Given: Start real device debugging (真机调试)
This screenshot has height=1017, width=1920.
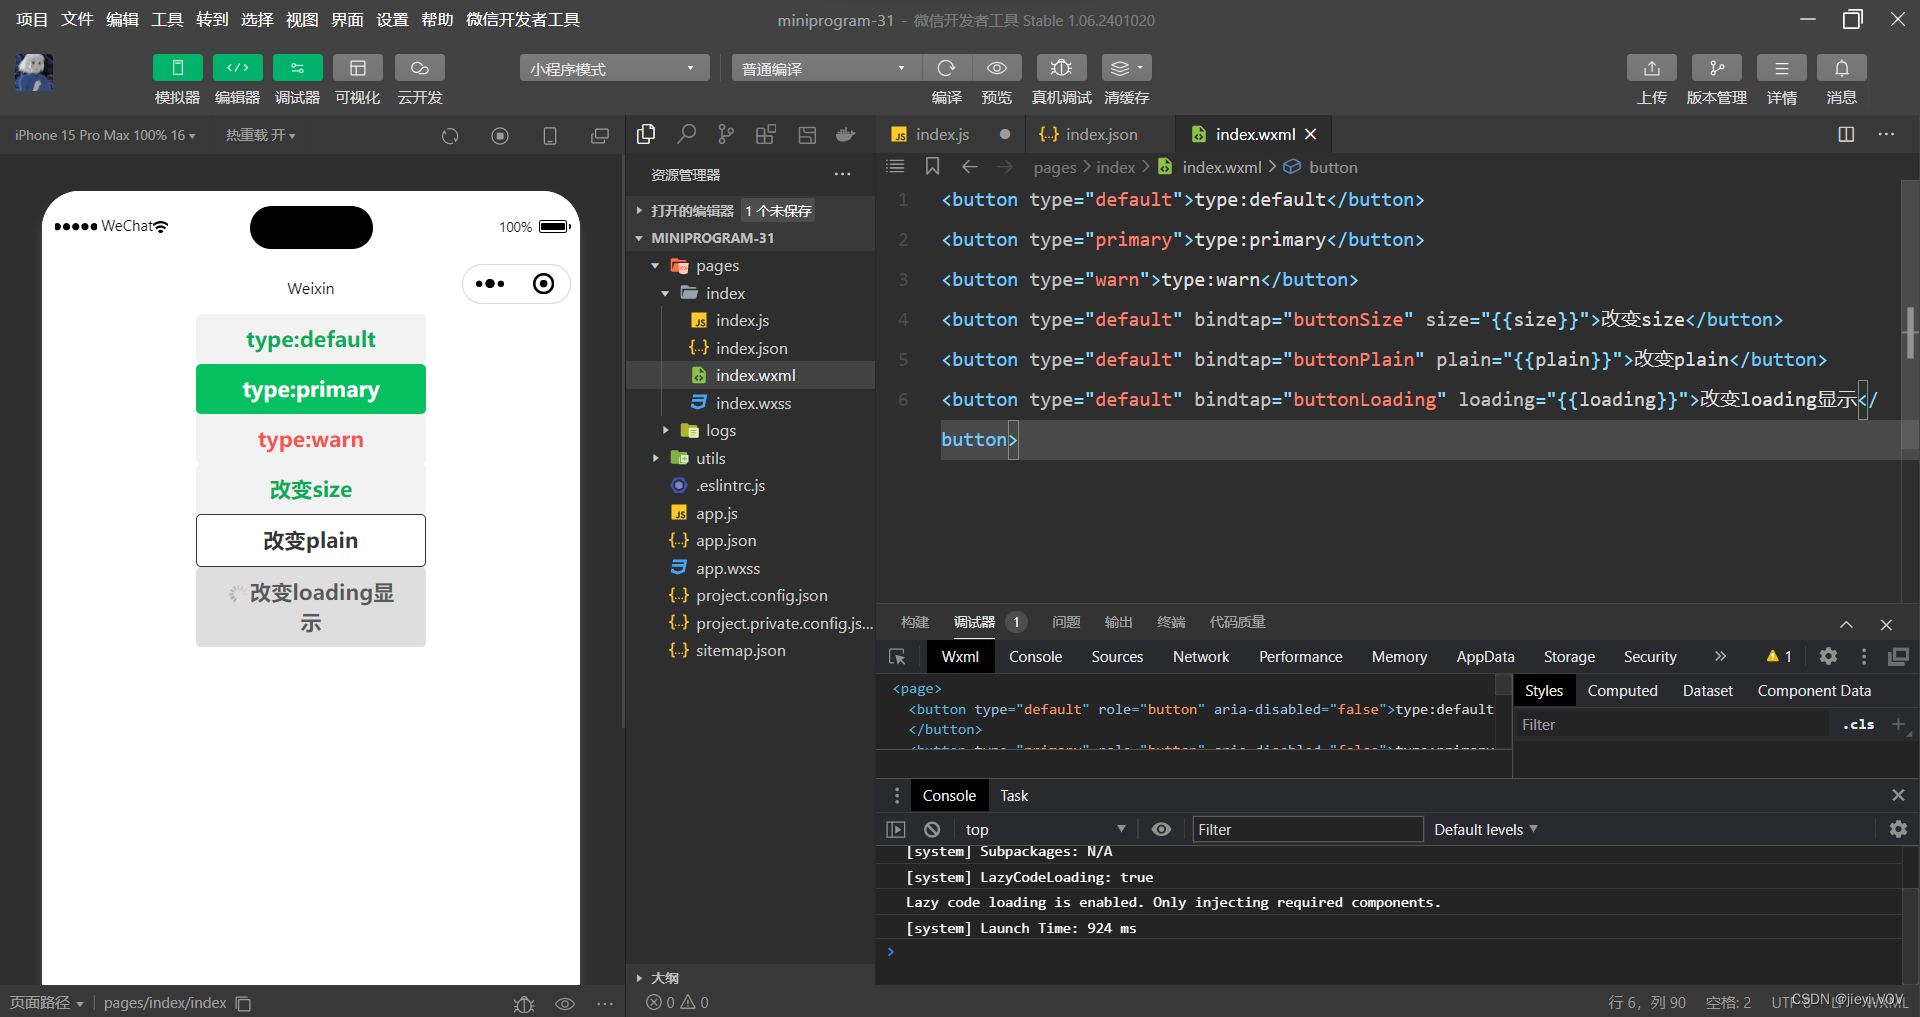Looking at the screenshot, I should coord(1061,68).
